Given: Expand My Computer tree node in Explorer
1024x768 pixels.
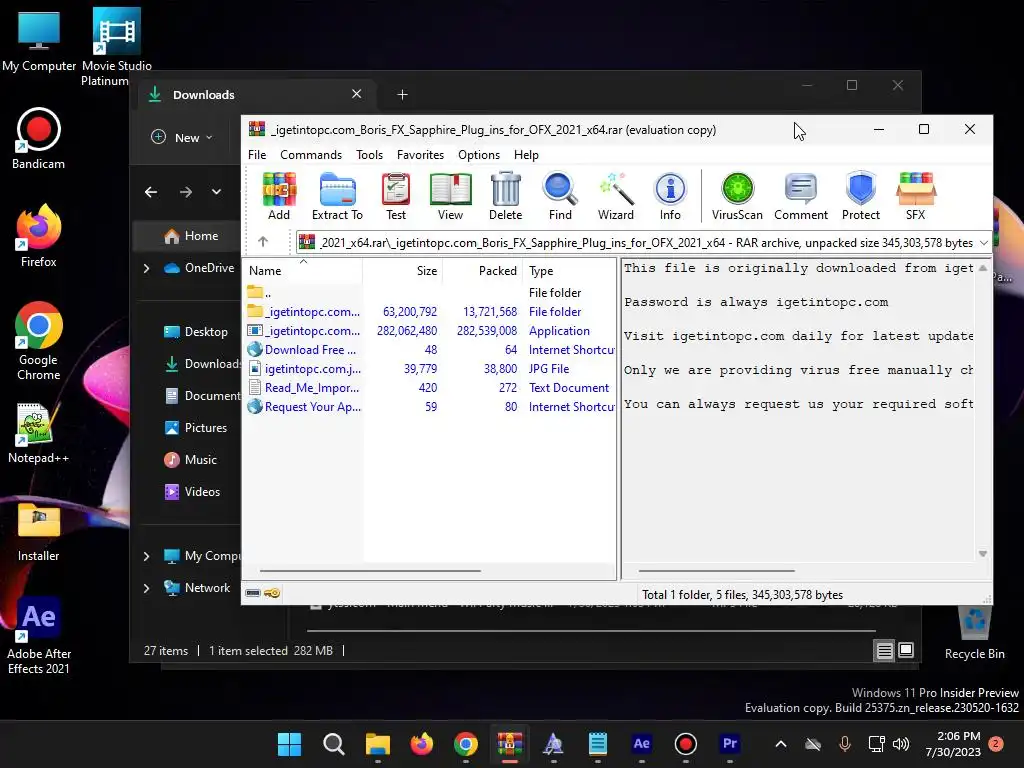Looking at the screenshot, I should tap(146, 556).
